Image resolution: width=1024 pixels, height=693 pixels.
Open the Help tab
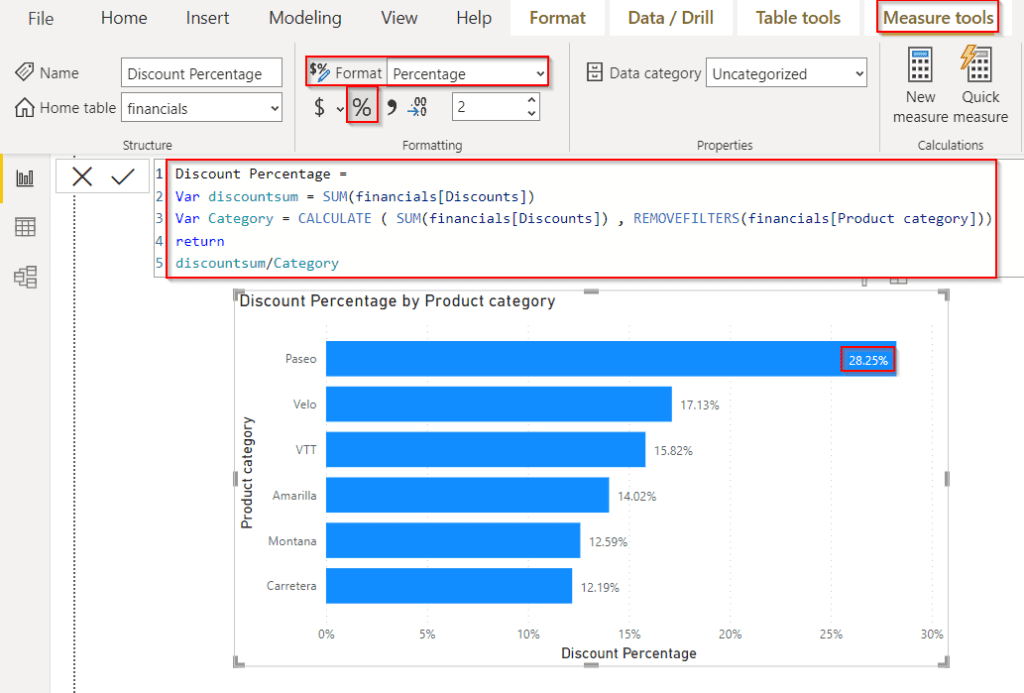tap(473, 18)
